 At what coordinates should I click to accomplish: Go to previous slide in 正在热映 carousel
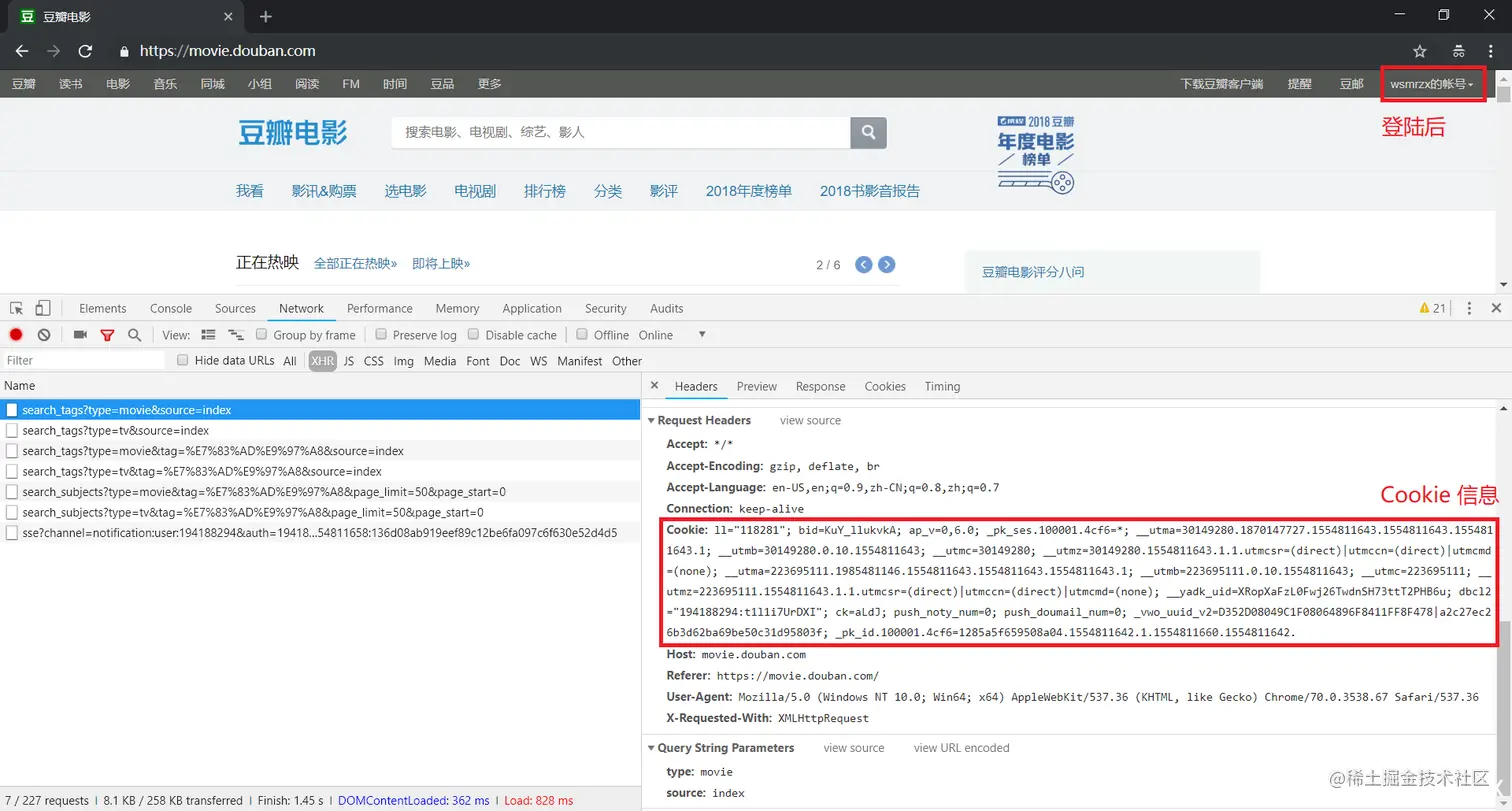pyautogui.click(x=863, y=265)
